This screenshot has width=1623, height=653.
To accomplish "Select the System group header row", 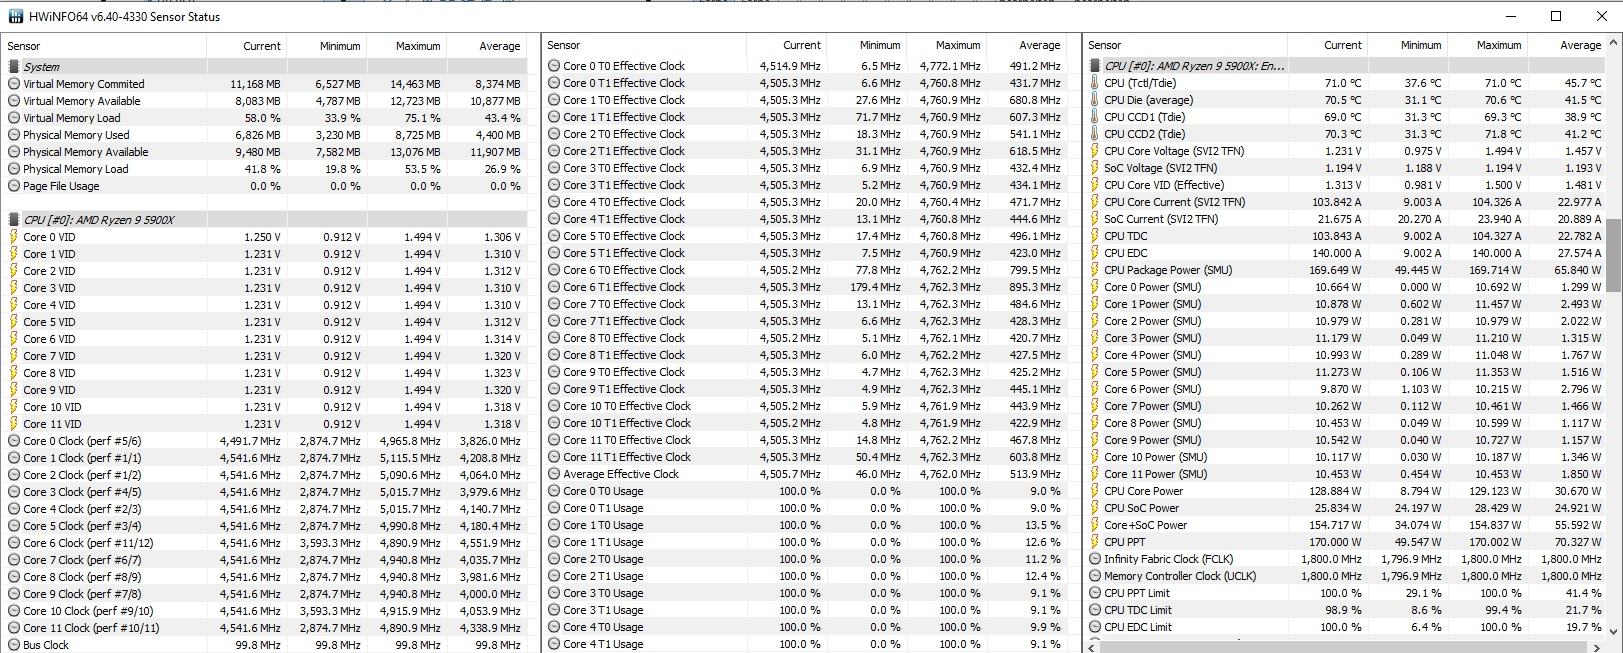I will coord(265,67).
